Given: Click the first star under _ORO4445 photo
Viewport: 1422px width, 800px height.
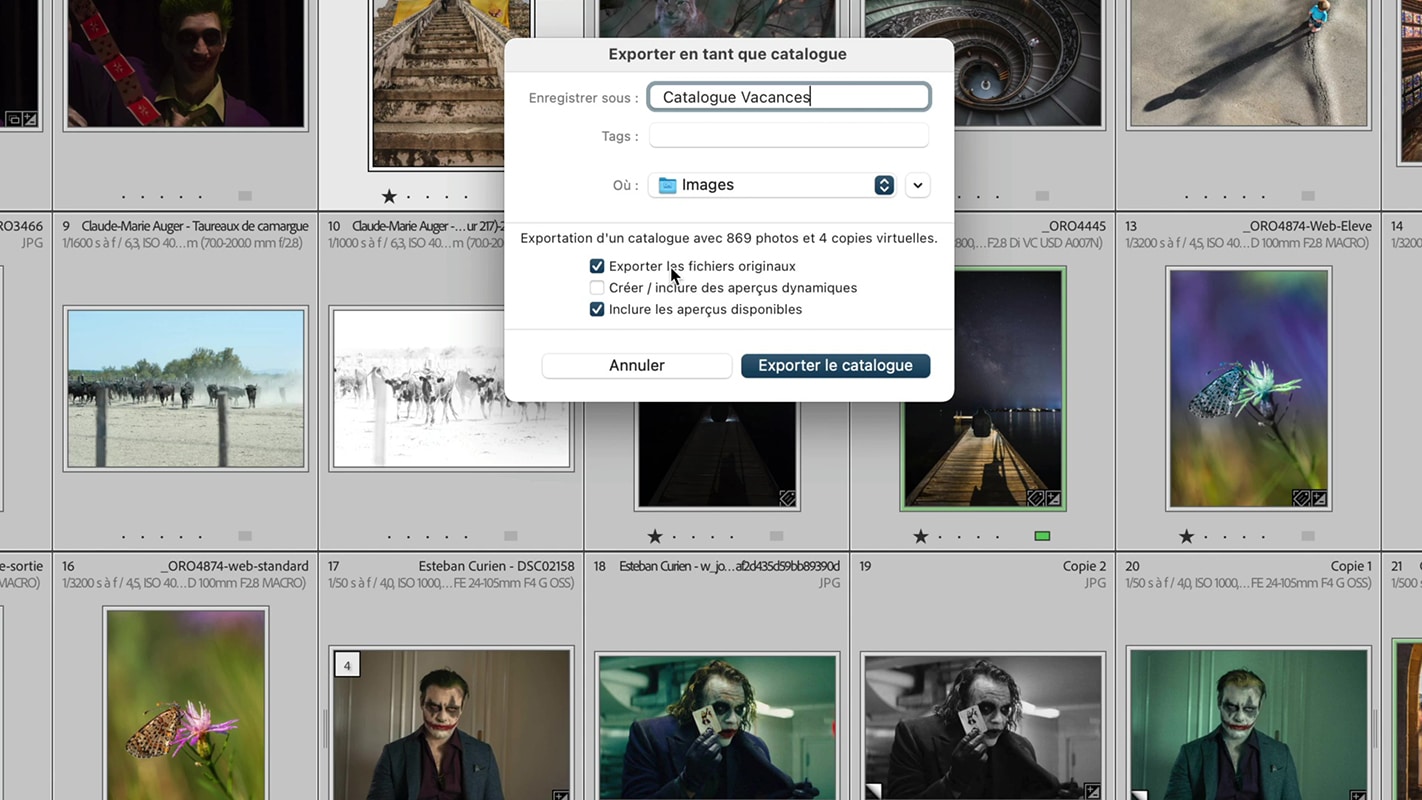Looking at the screenshot, I should click(x=921, y=536).
